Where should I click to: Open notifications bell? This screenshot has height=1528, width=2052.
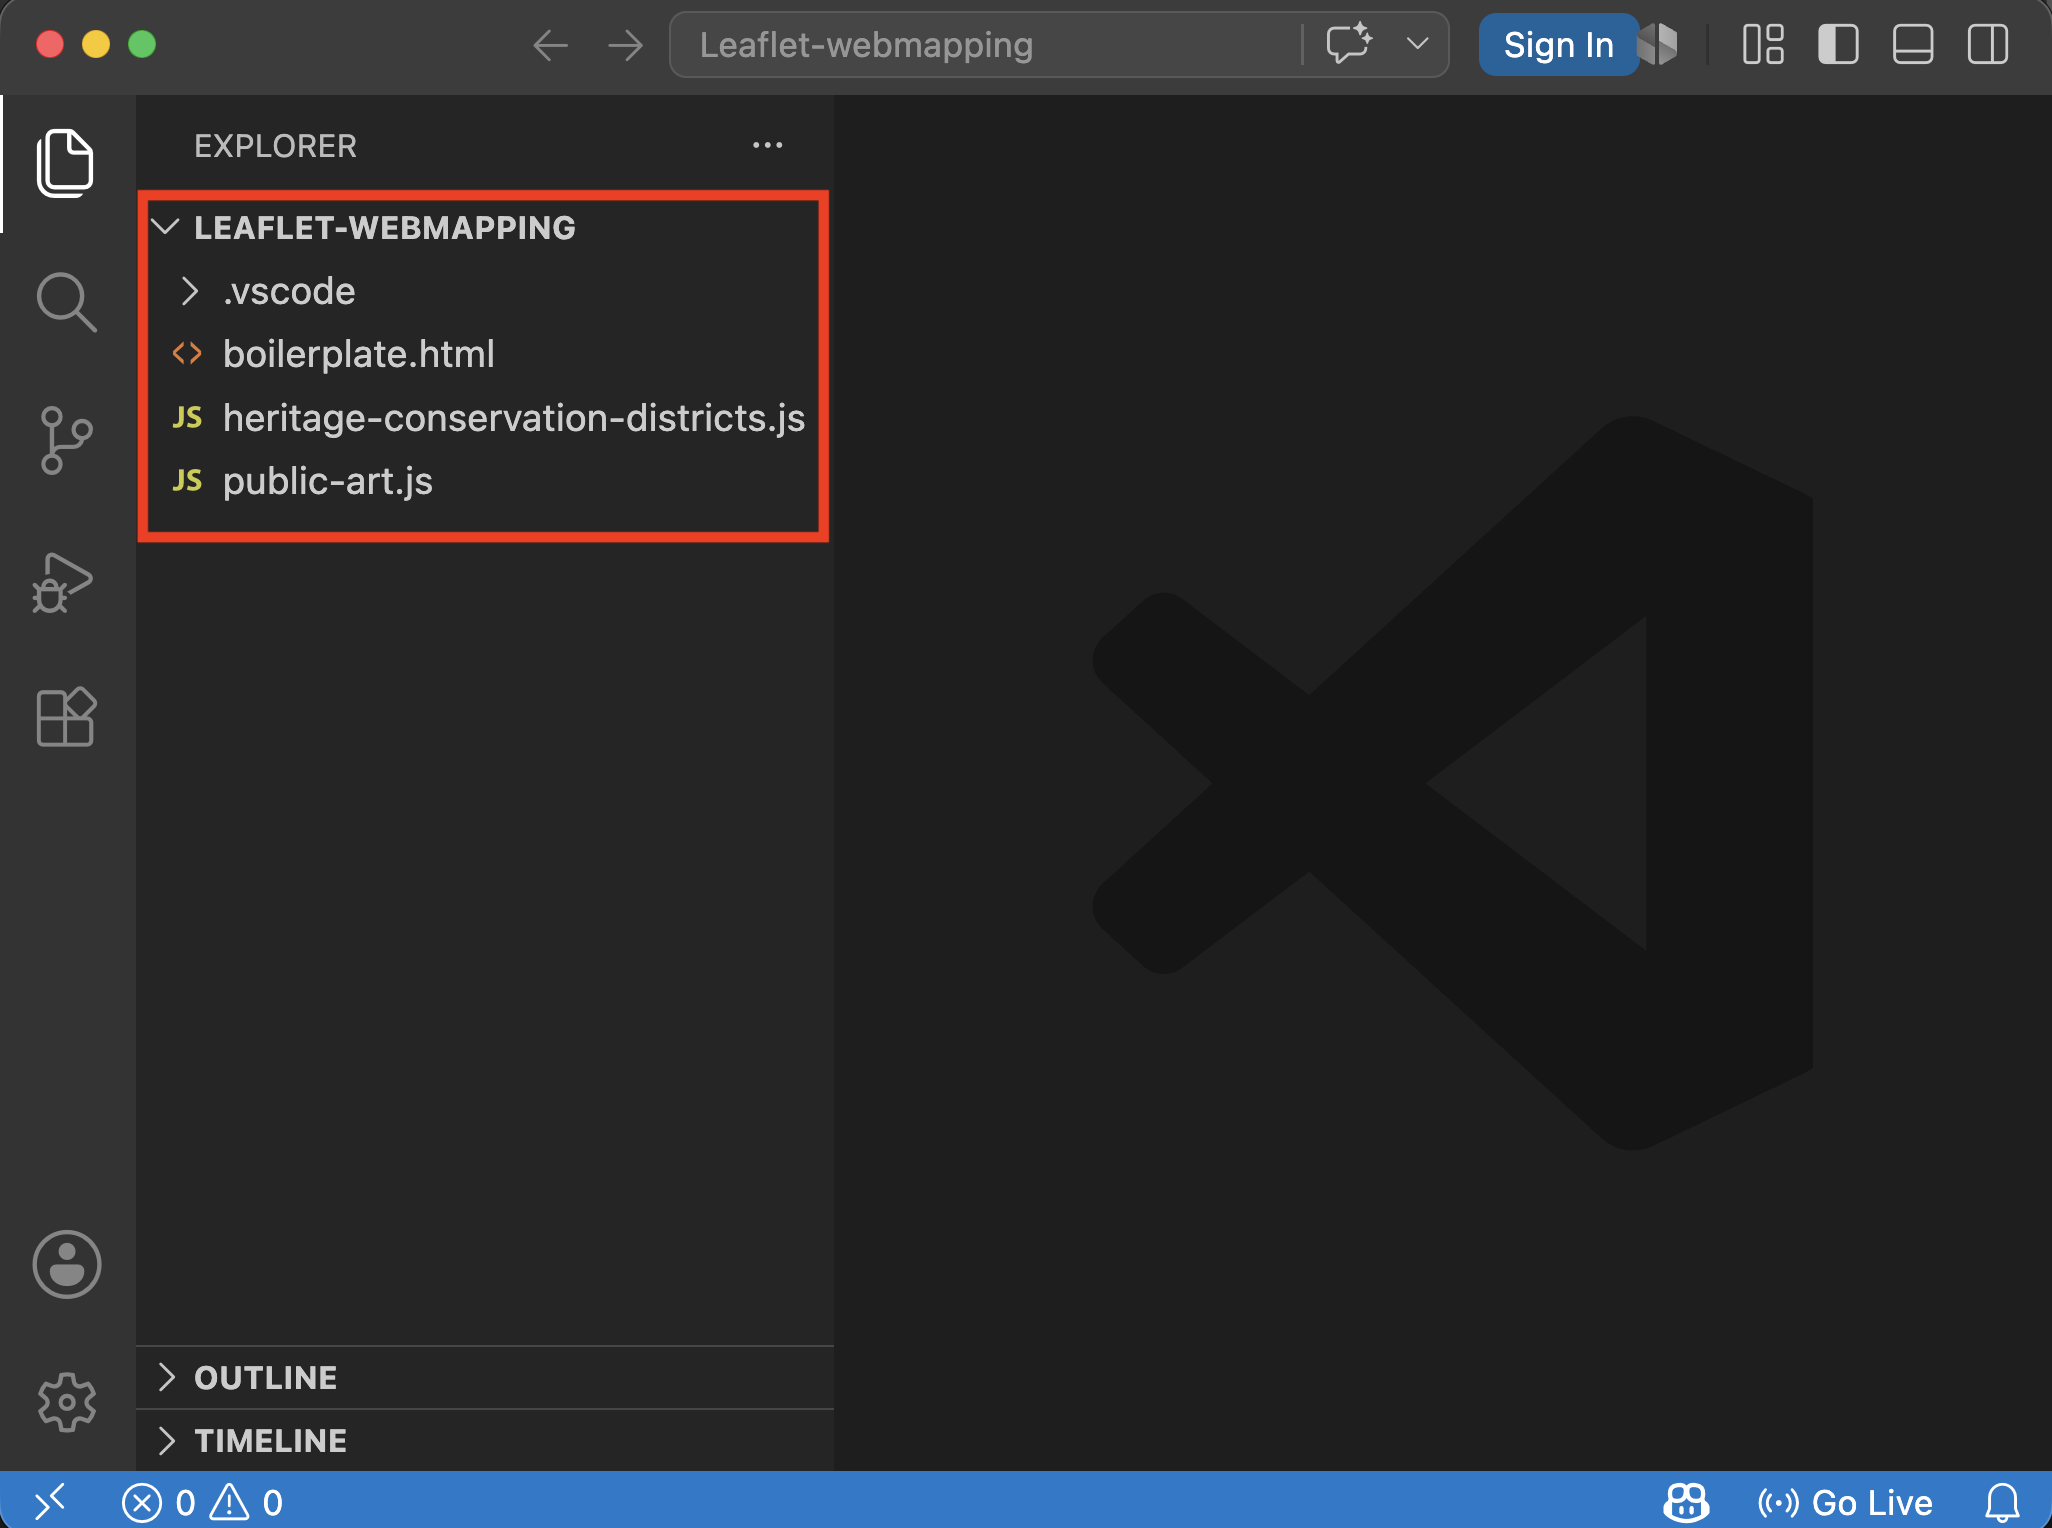pyautogui.click(x=2002, y=1502)
